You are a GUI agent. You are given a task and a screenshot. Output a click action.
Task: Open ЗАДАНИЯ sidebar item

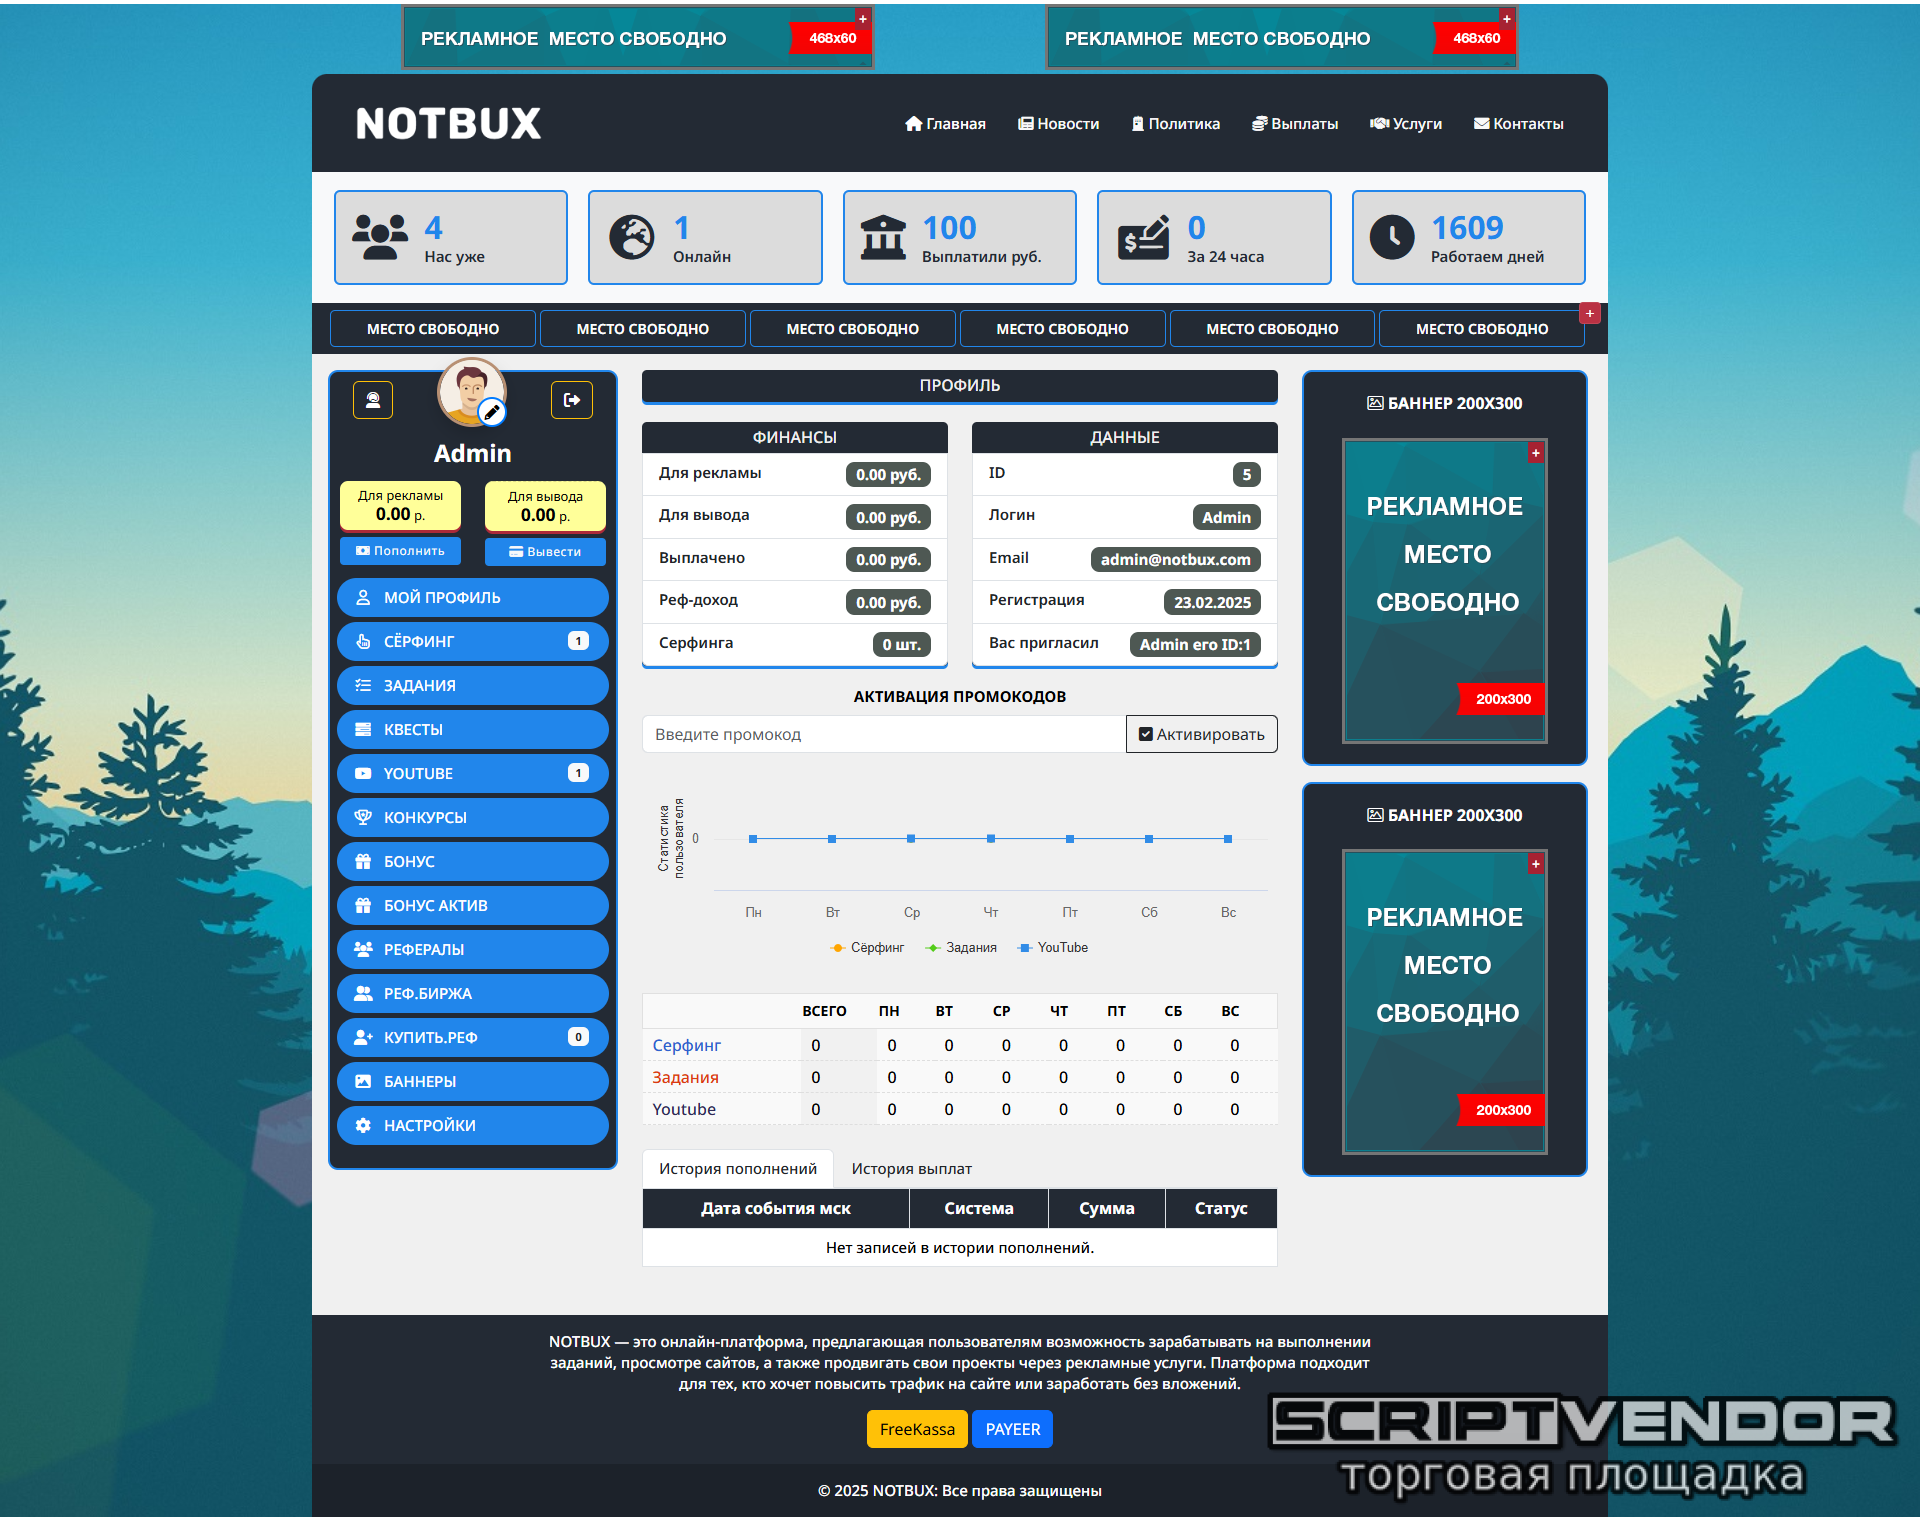pyautogui.click(x=473, y=686)
